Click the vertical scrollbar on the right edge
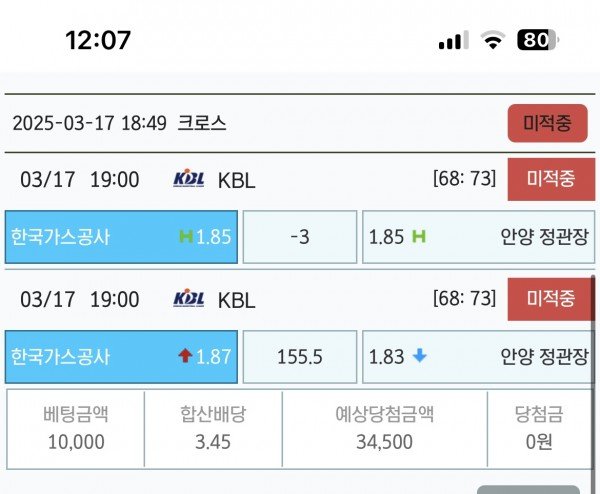This screenshot has height=494, width=600. (593, 383)
